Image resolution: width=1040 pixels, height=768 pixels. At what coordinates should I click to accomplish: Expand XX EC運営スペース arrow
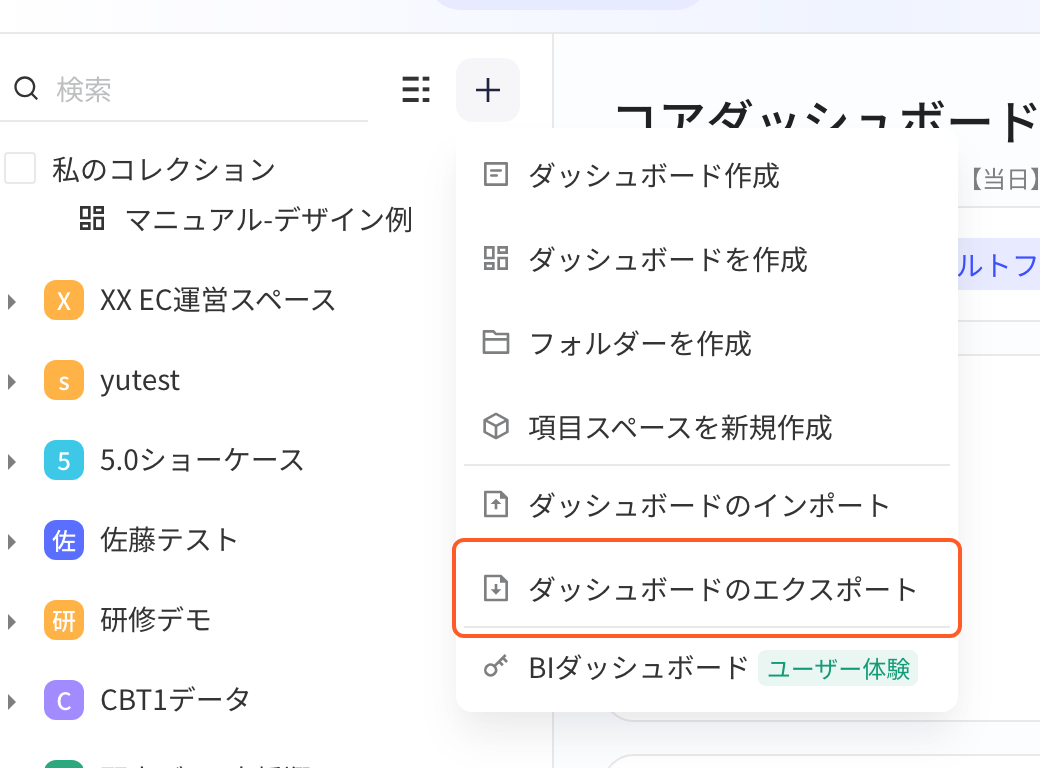(x=12, y=302)
